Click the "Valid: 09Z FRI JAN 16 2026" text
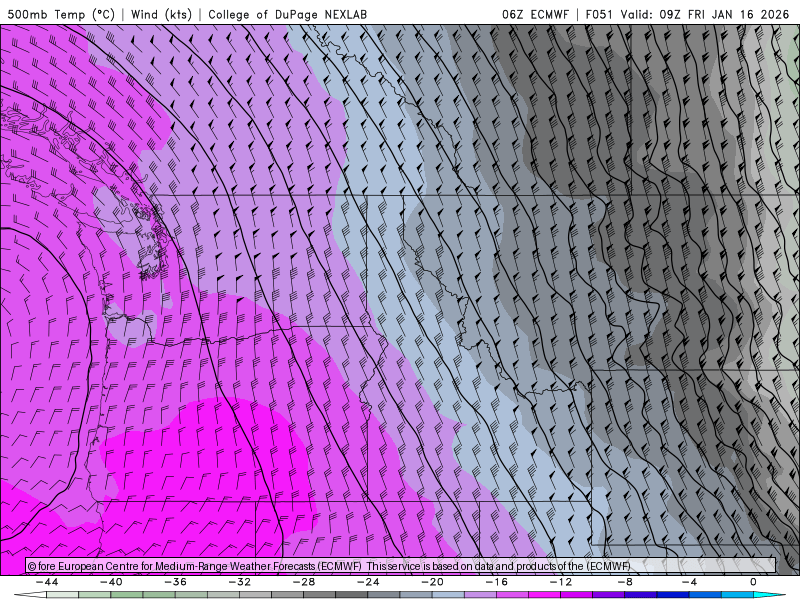 pyautogui.click(x=705, y=14)
